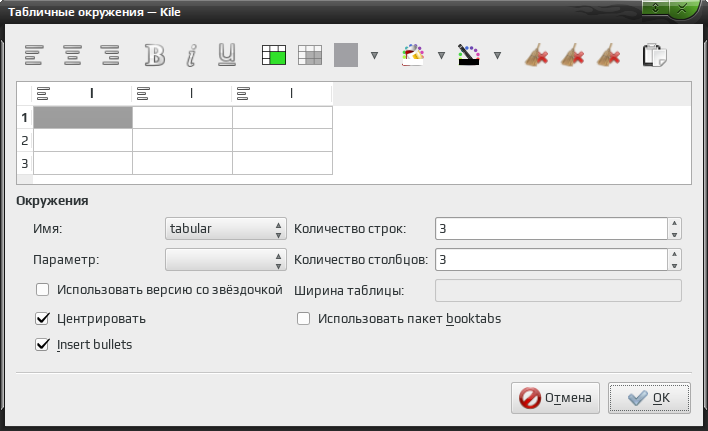Click the second broom clear icon
Screen dimensions: 708x431
573,55
